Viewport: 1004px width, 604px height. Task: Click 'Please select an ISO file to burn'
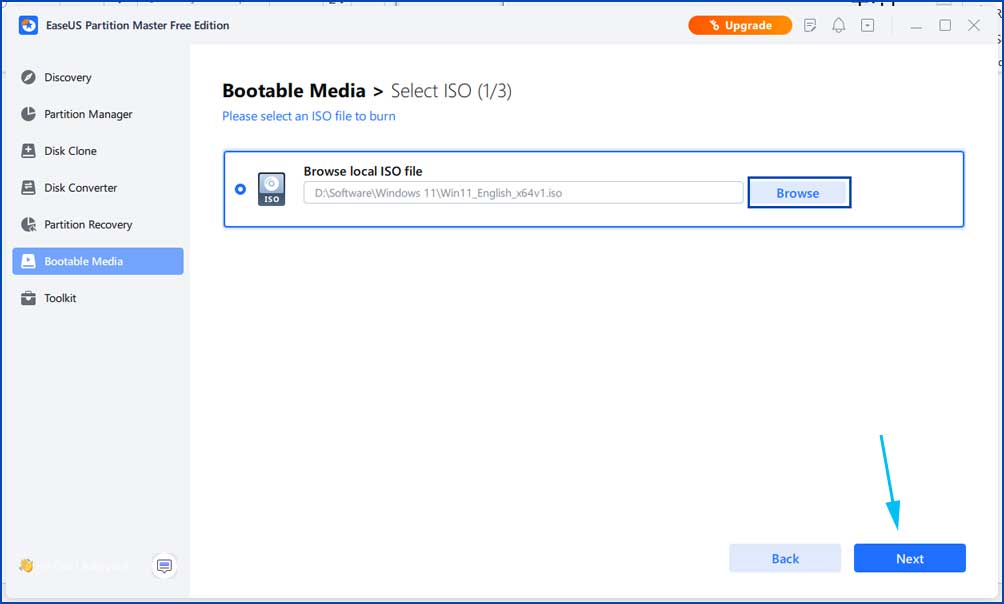(x=309, y=116)
